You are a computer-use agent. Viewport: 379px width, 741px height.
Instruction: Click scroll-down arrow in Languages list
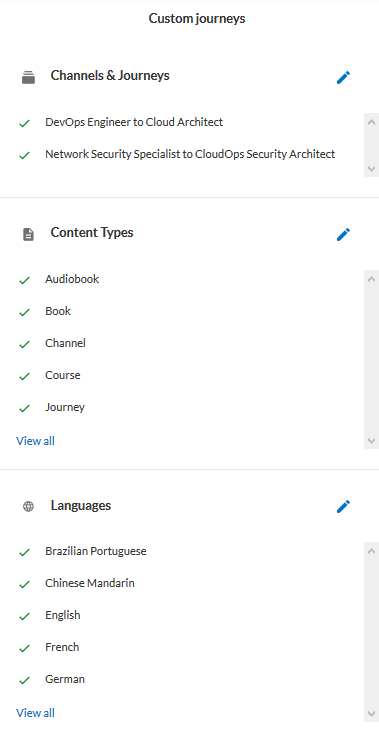[371, 713]
